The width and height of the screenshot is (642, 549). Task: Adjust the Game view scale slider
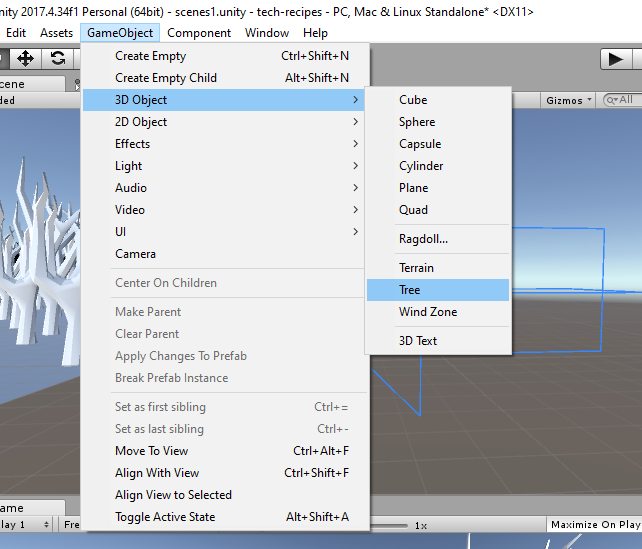click(389, 526)
